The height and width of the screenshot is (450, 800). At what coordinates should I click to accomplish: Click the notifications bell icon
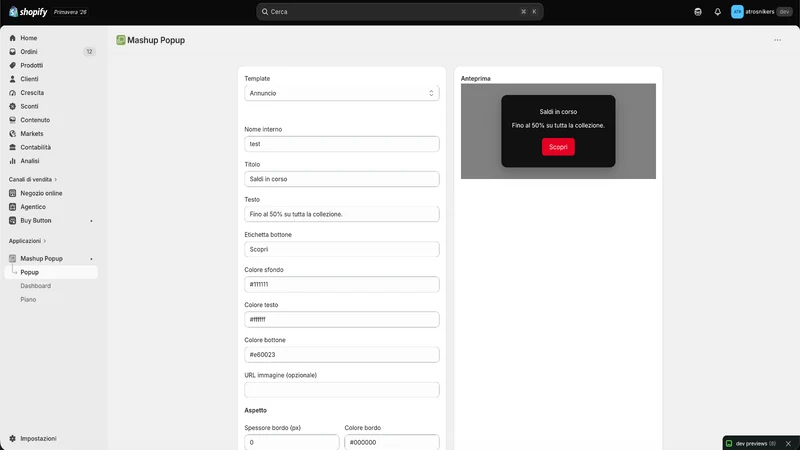717,12
